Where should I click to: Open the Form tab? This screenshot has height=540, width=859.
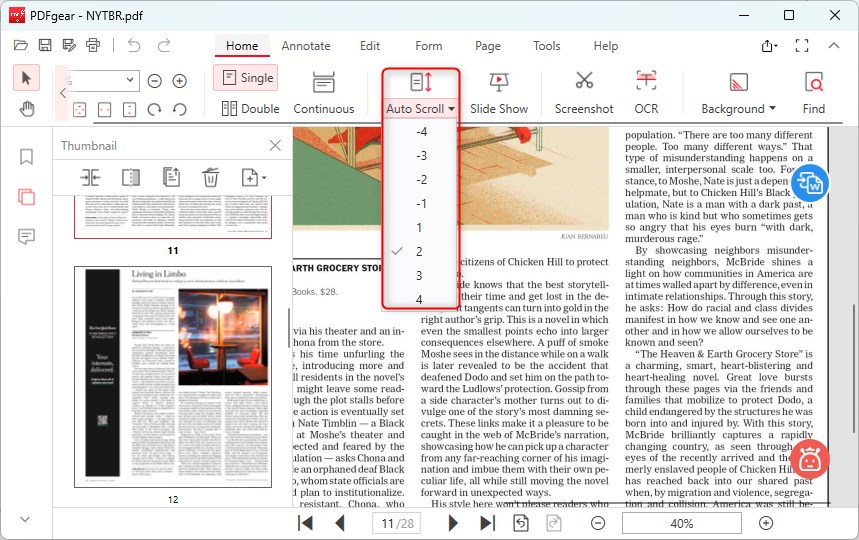click(x=428, y=46)
